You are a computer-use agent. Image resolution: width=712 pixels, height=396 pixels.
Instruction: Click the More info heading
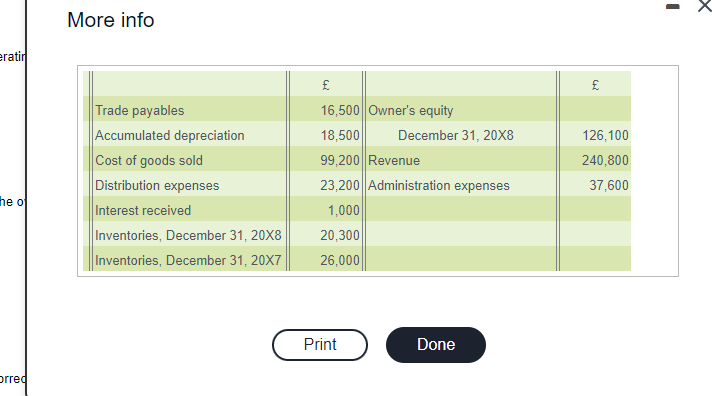point(111,20)
